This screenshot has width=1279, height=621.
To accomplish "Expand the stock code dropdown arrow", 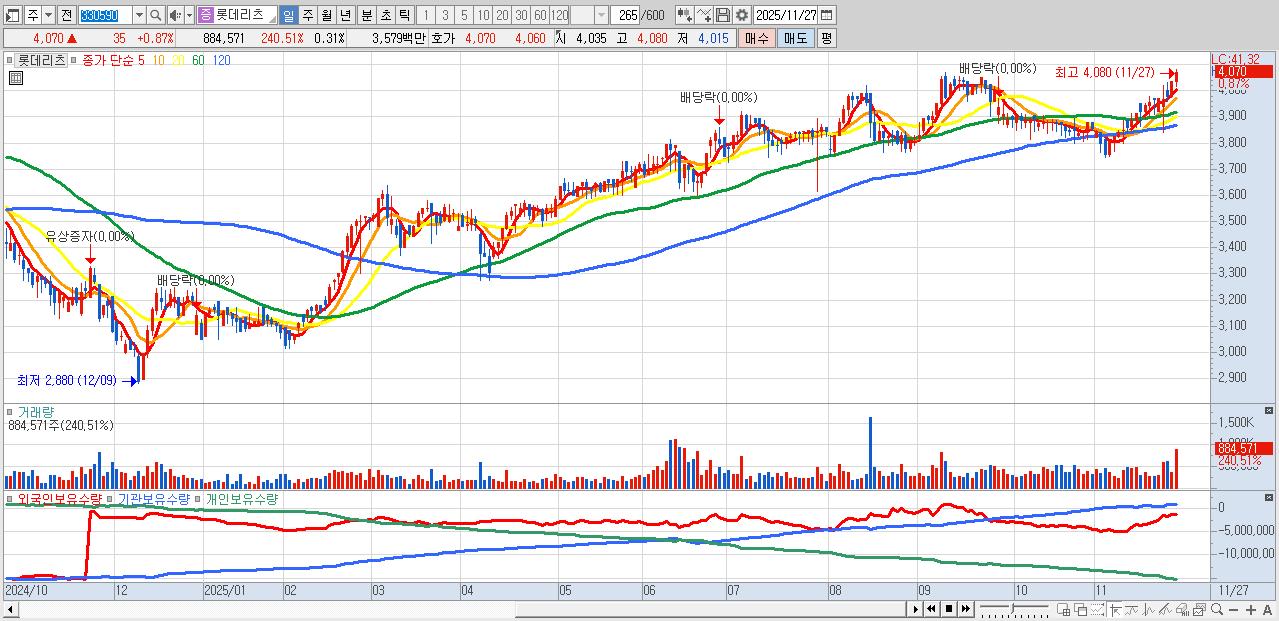I will pos(139,15).
